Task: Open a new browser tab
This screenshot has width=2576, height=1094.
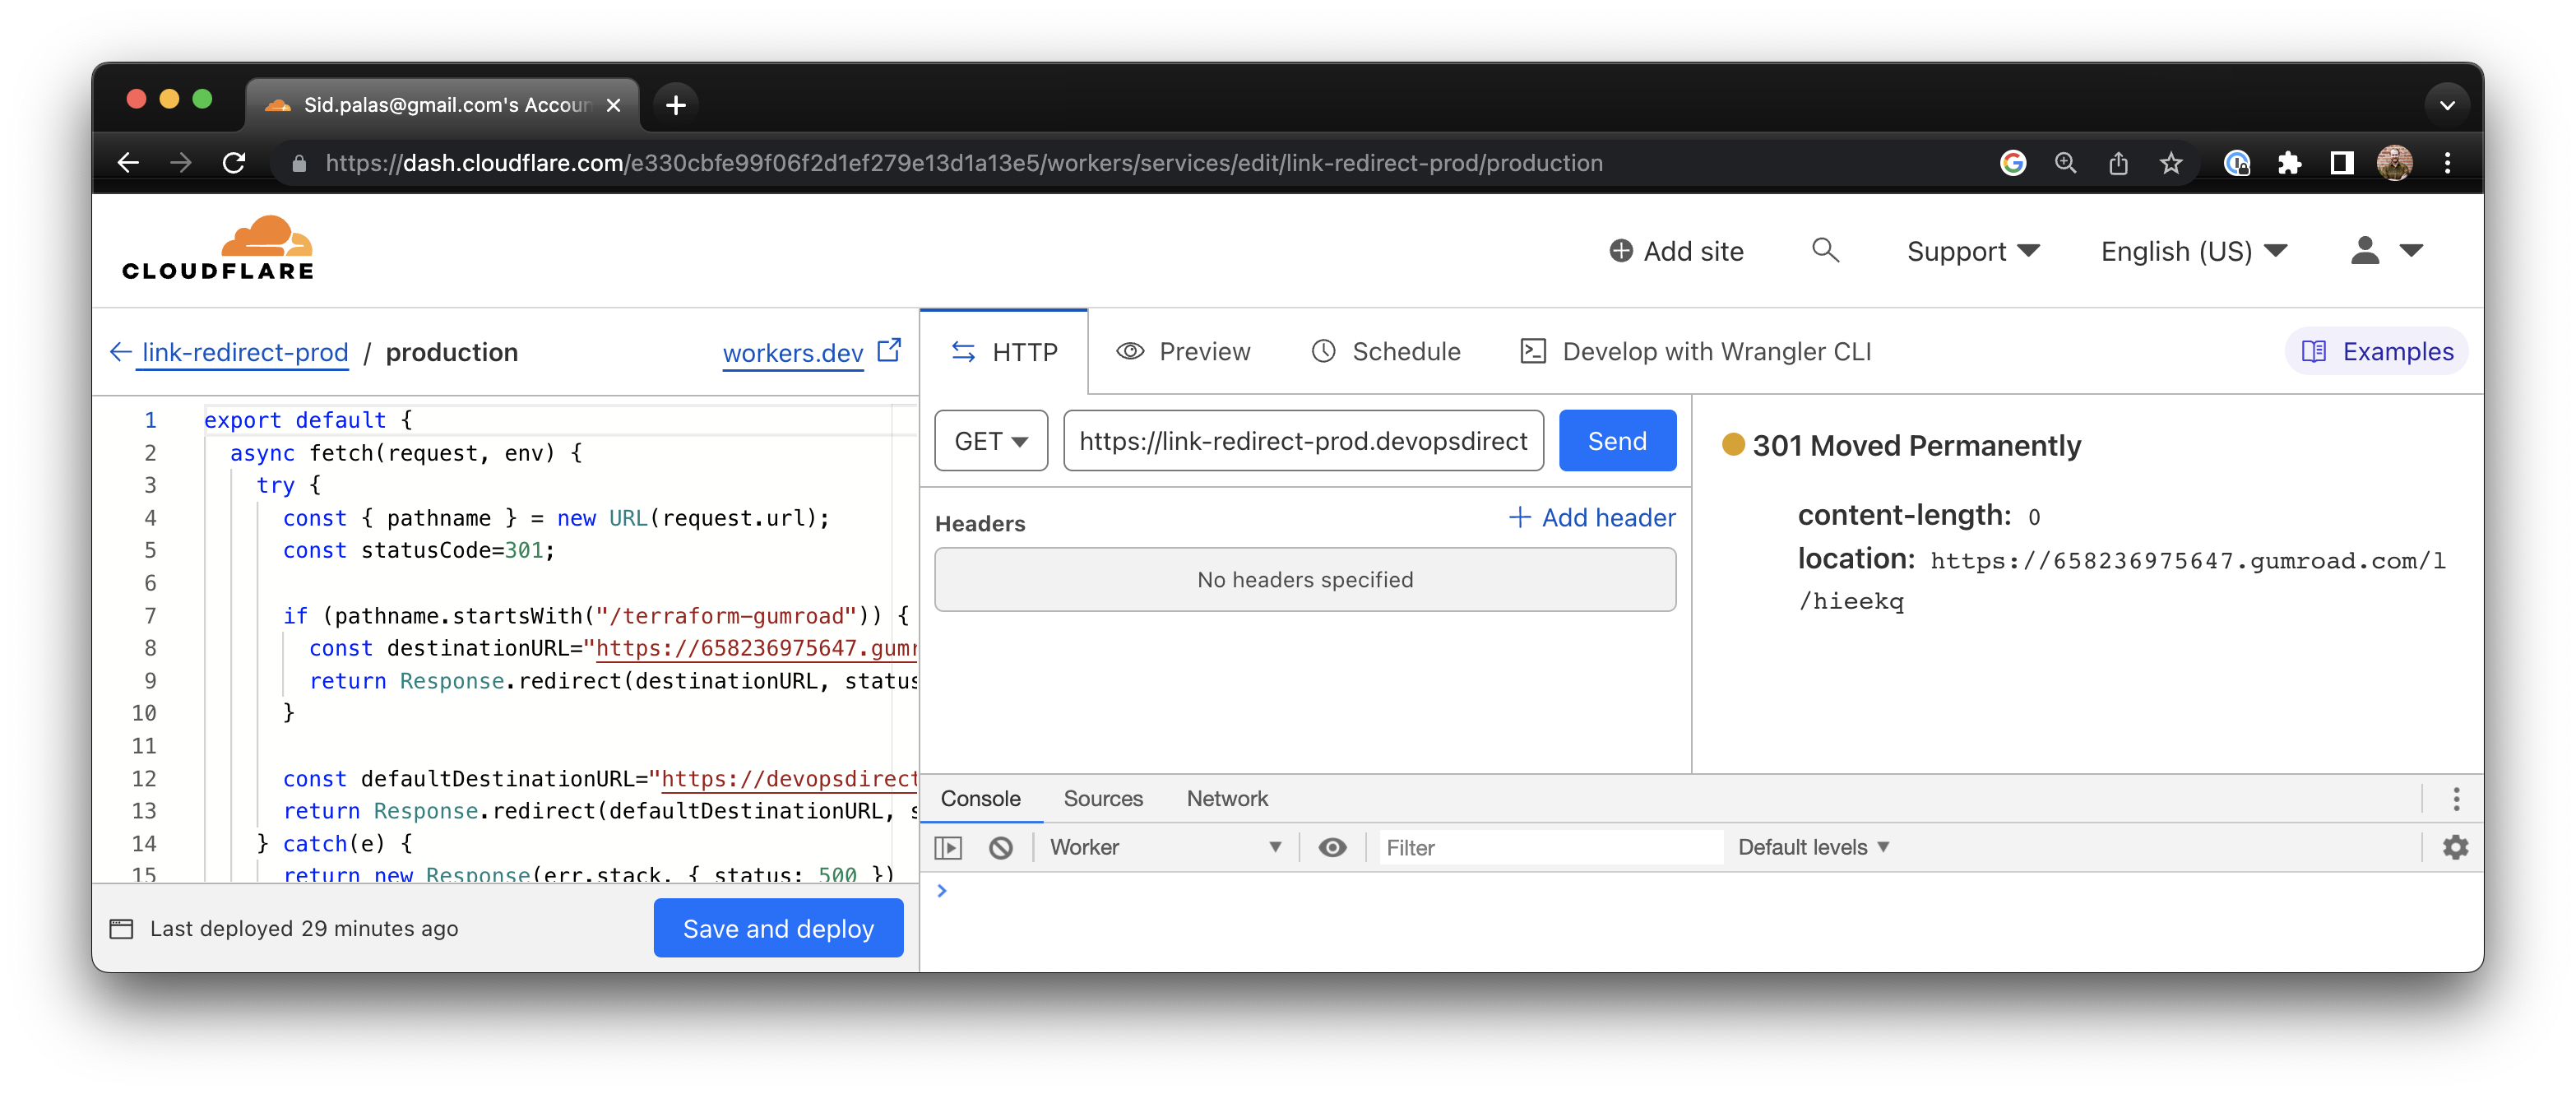Action: click(x=676, y=105)
